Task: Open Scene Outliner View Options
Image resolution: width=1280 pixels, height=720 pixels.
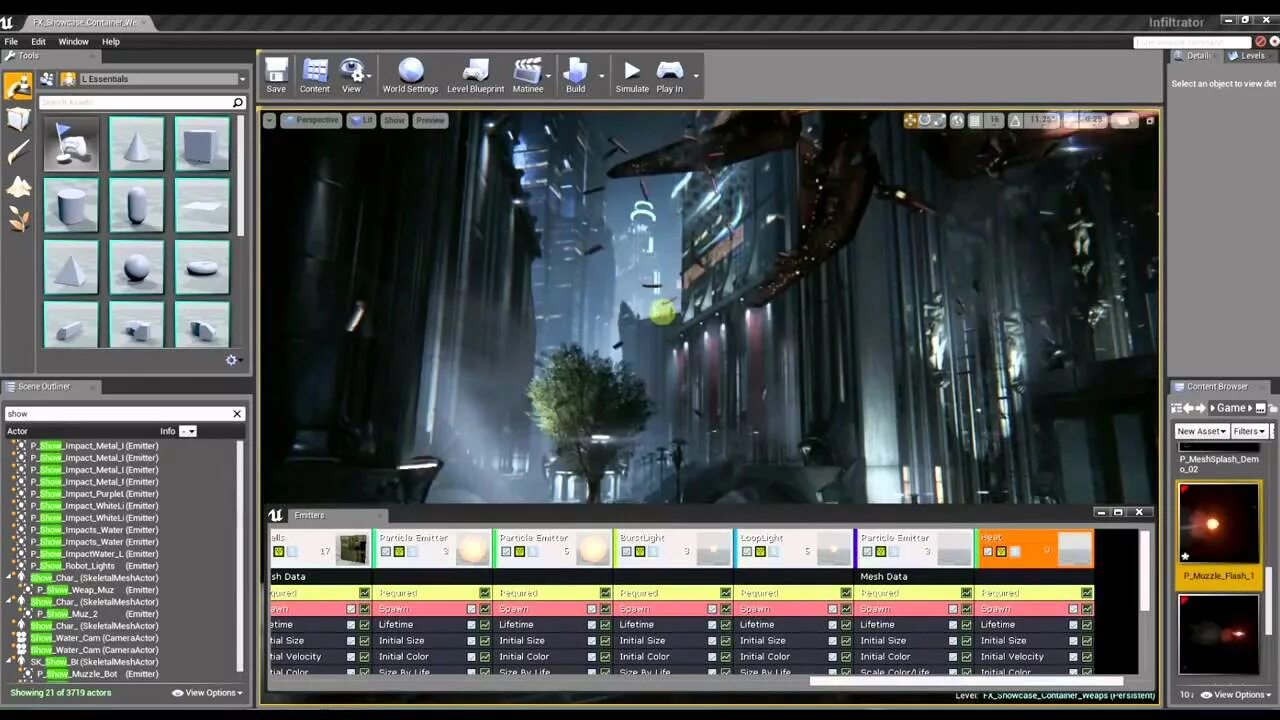Action: click(x=206, y=692)
